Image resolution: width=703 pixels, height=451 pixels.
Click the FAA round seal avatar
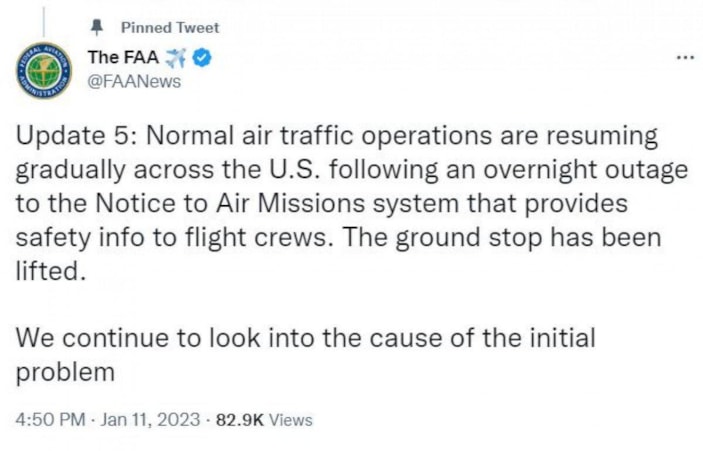click(45, 72)
